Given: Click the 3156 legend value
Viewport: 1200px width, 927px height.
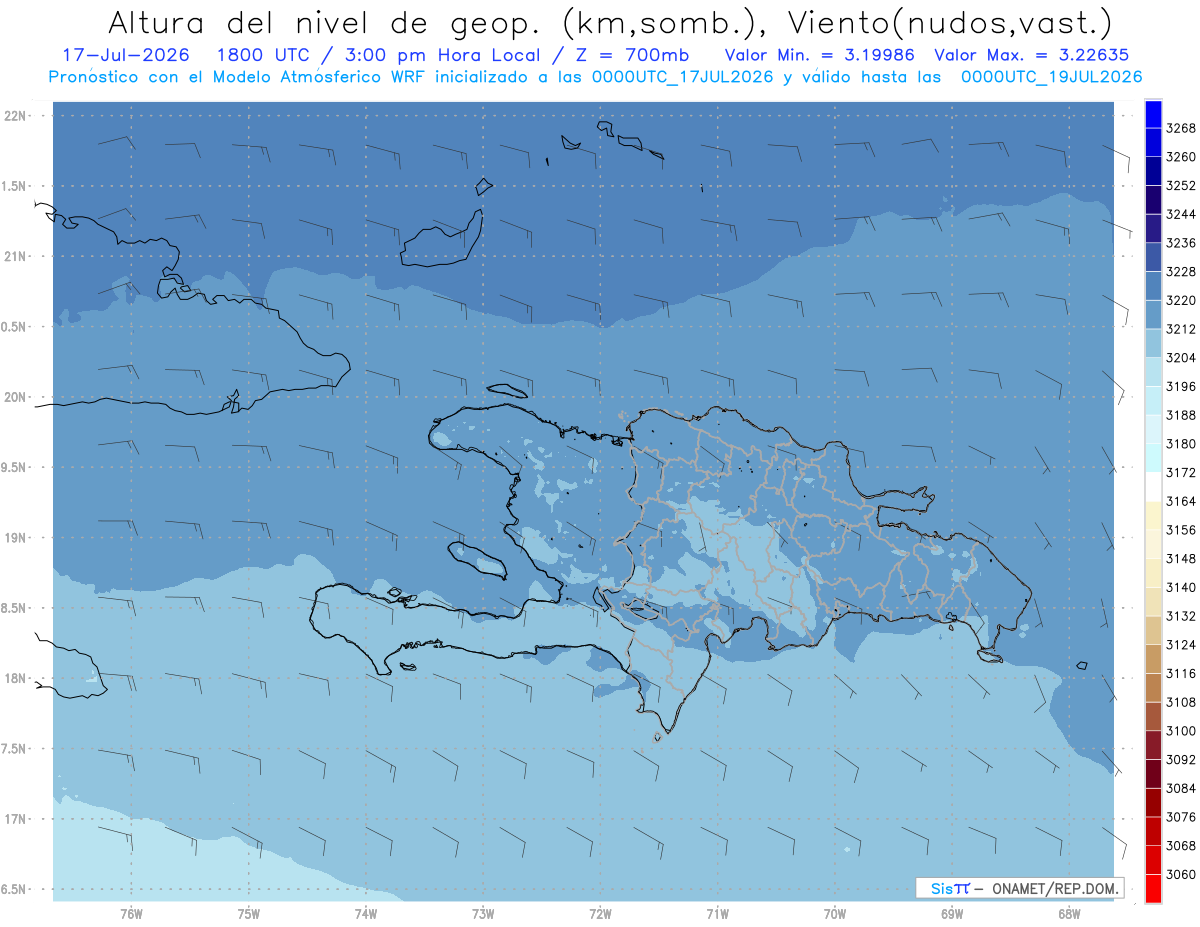Looking at the screenshot, I should [1180, 530].
